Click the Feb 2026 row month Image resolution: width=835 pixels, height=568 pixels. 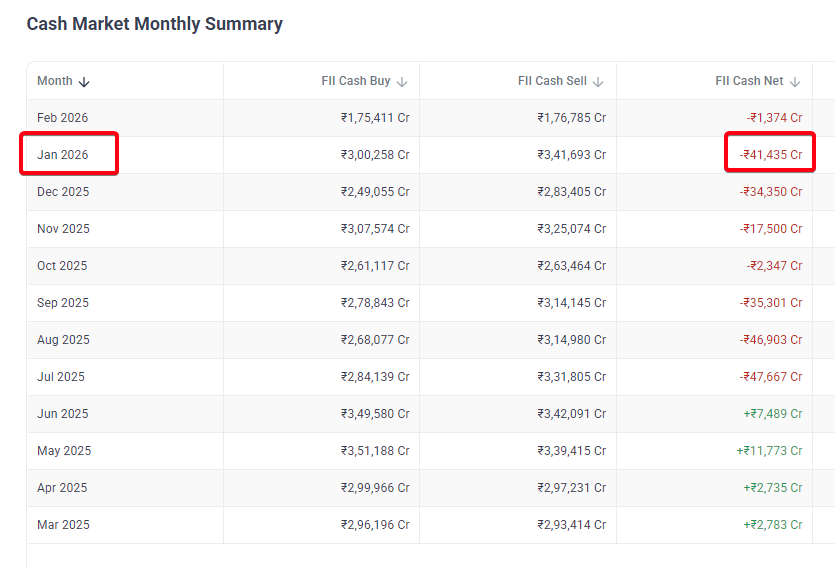click(63, 118)
